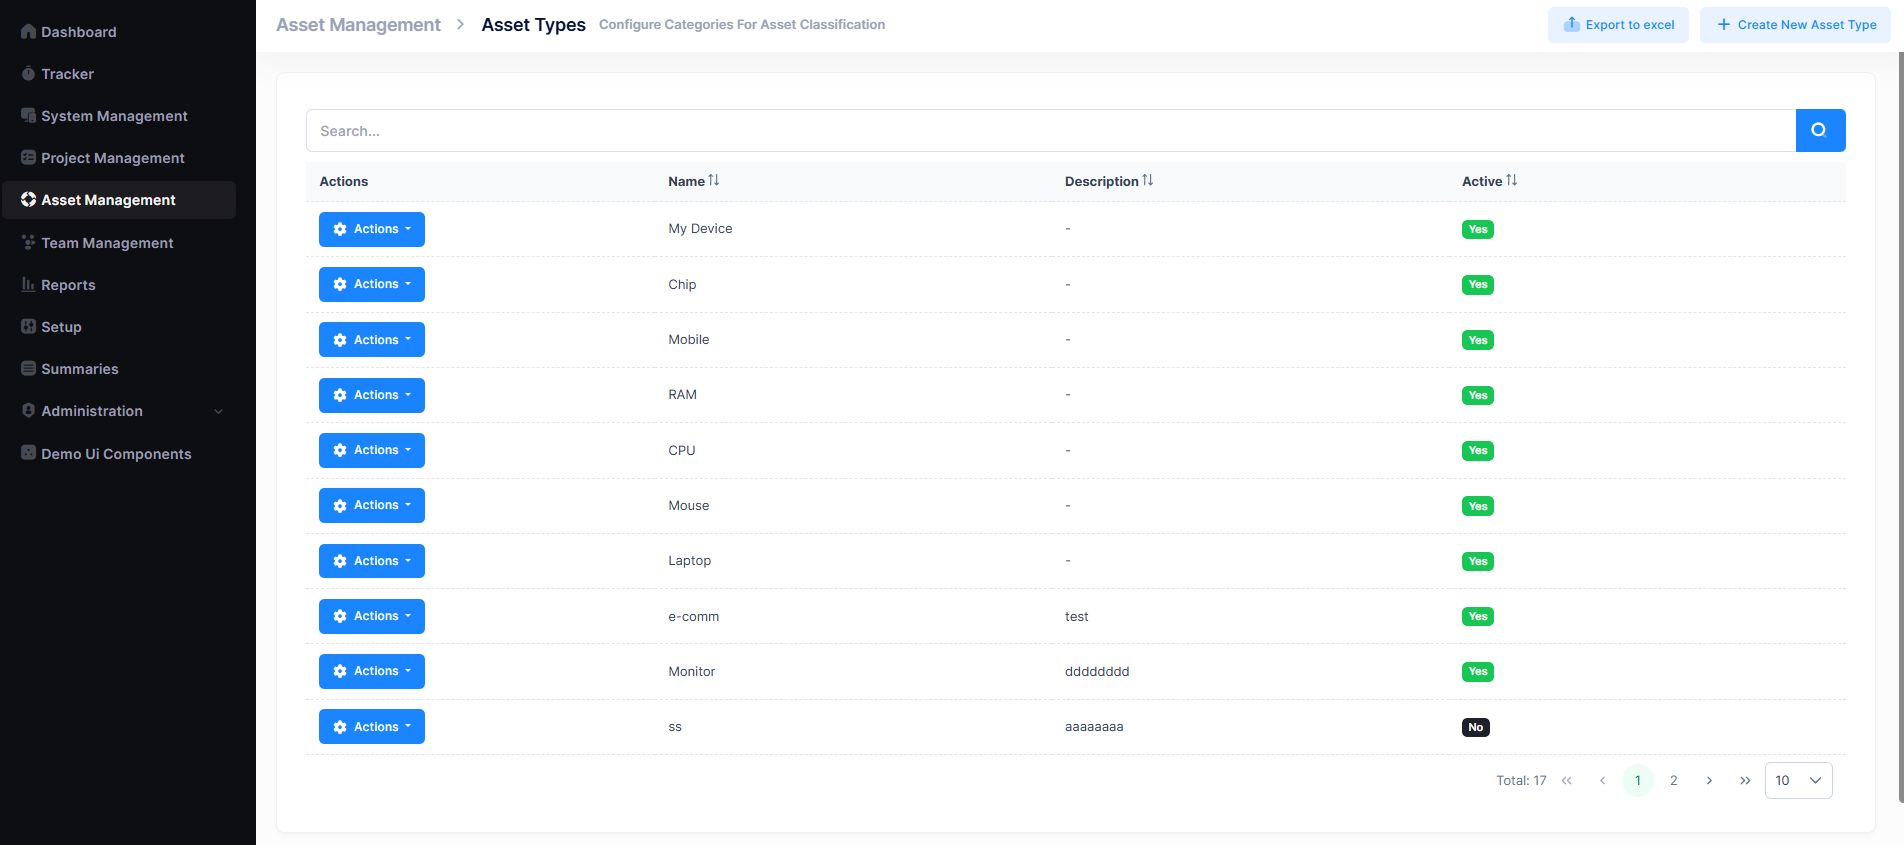Click the export upload icon

click(x=1572, y=24)
